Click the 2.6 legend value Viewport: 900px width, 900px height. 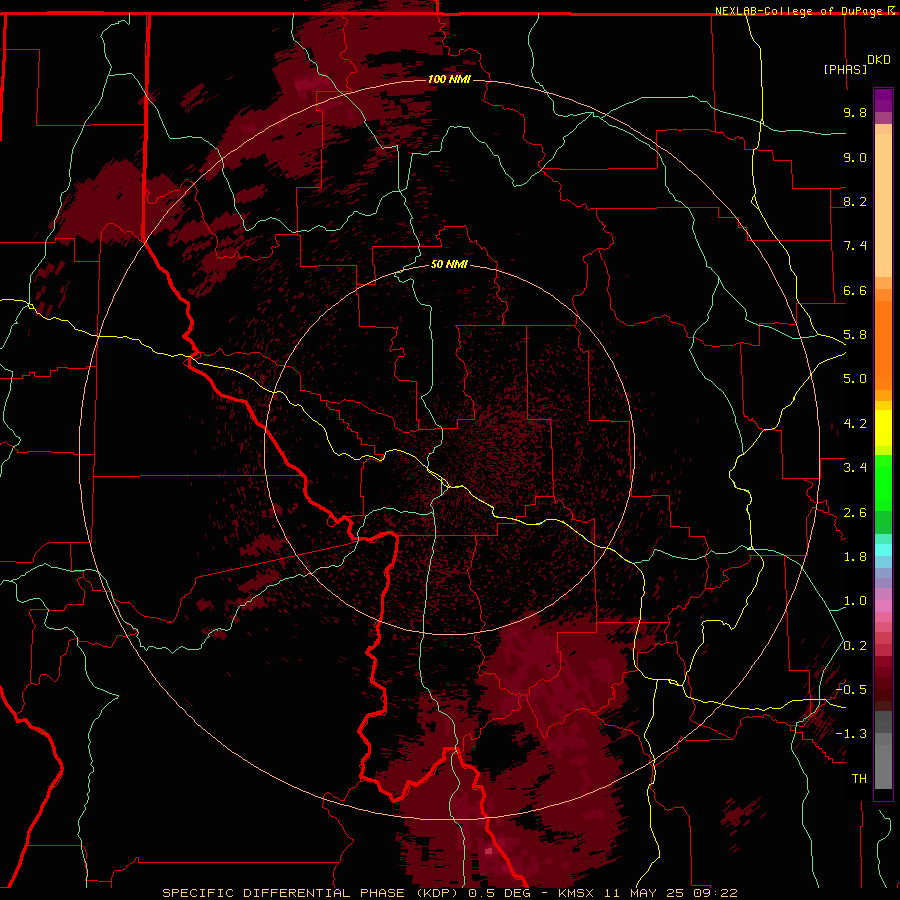855,513
